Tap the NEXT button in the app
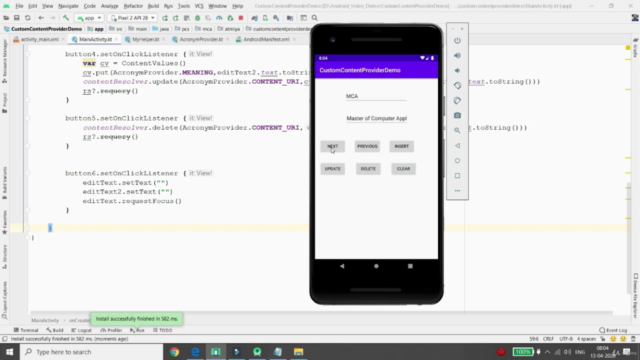Viewport: 640px width, 360px height. click(x=333, y=146)
